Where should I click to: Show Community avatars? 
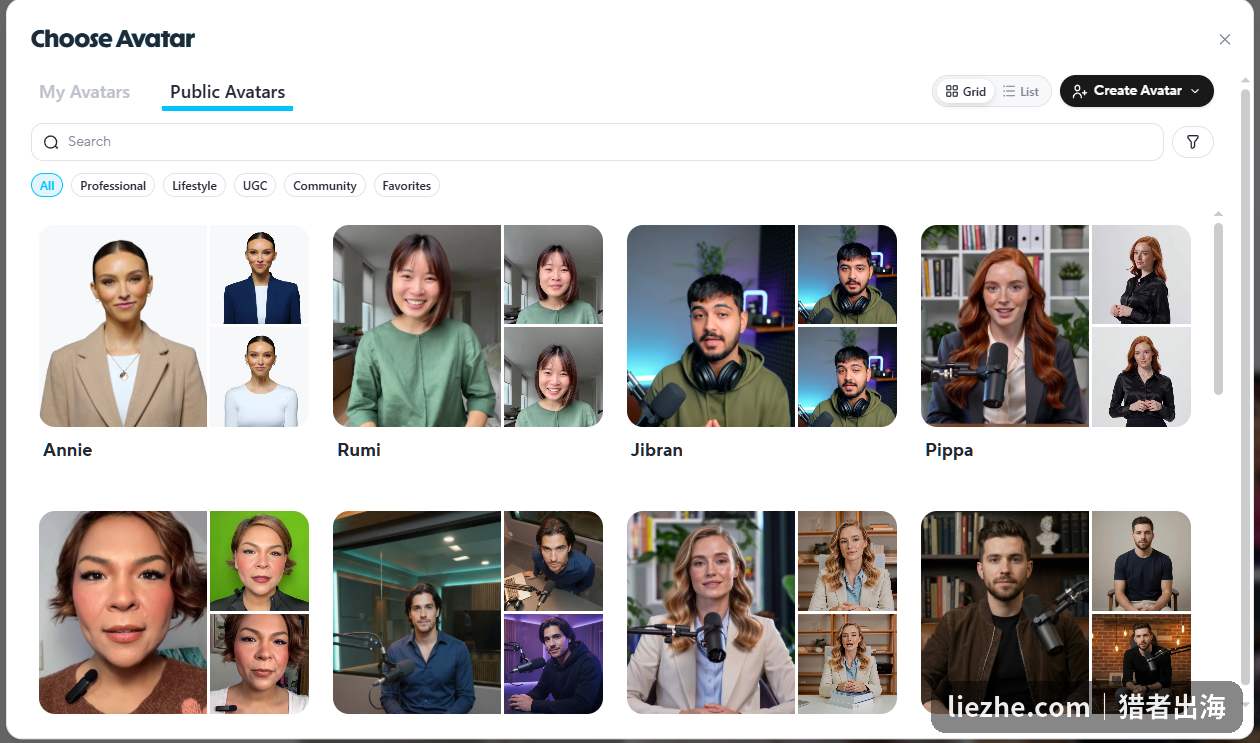pos(325,185)
